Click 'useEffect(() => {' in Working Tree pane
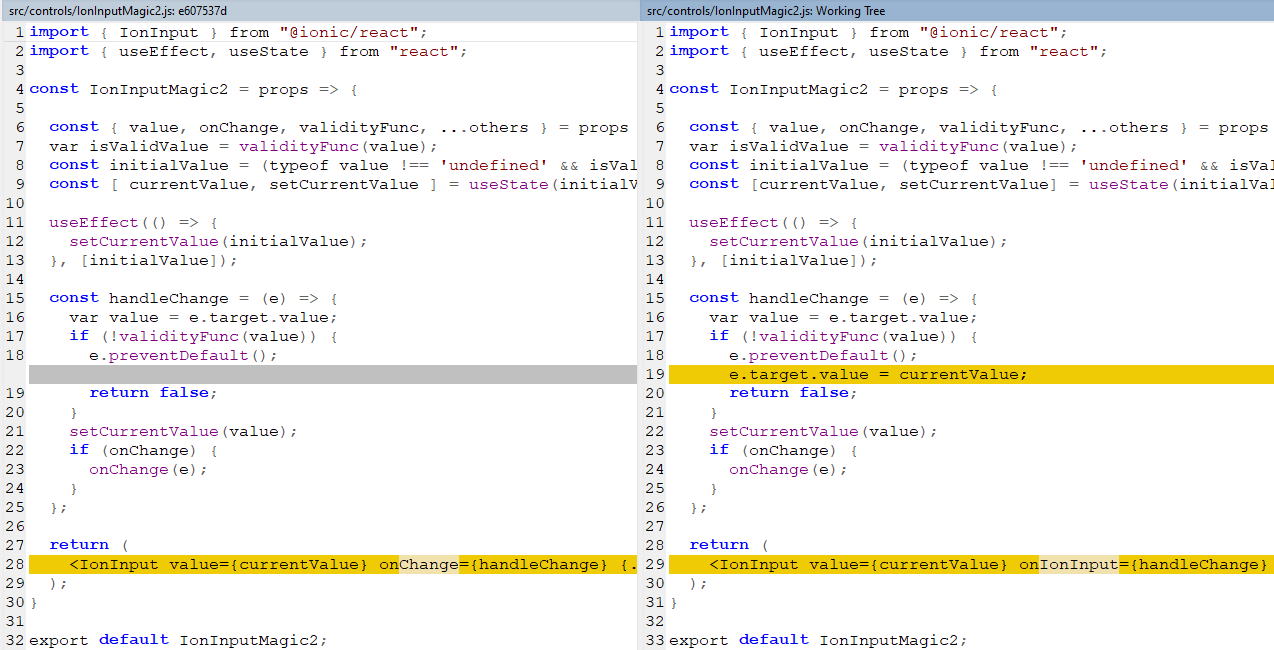 coord(773,222)
